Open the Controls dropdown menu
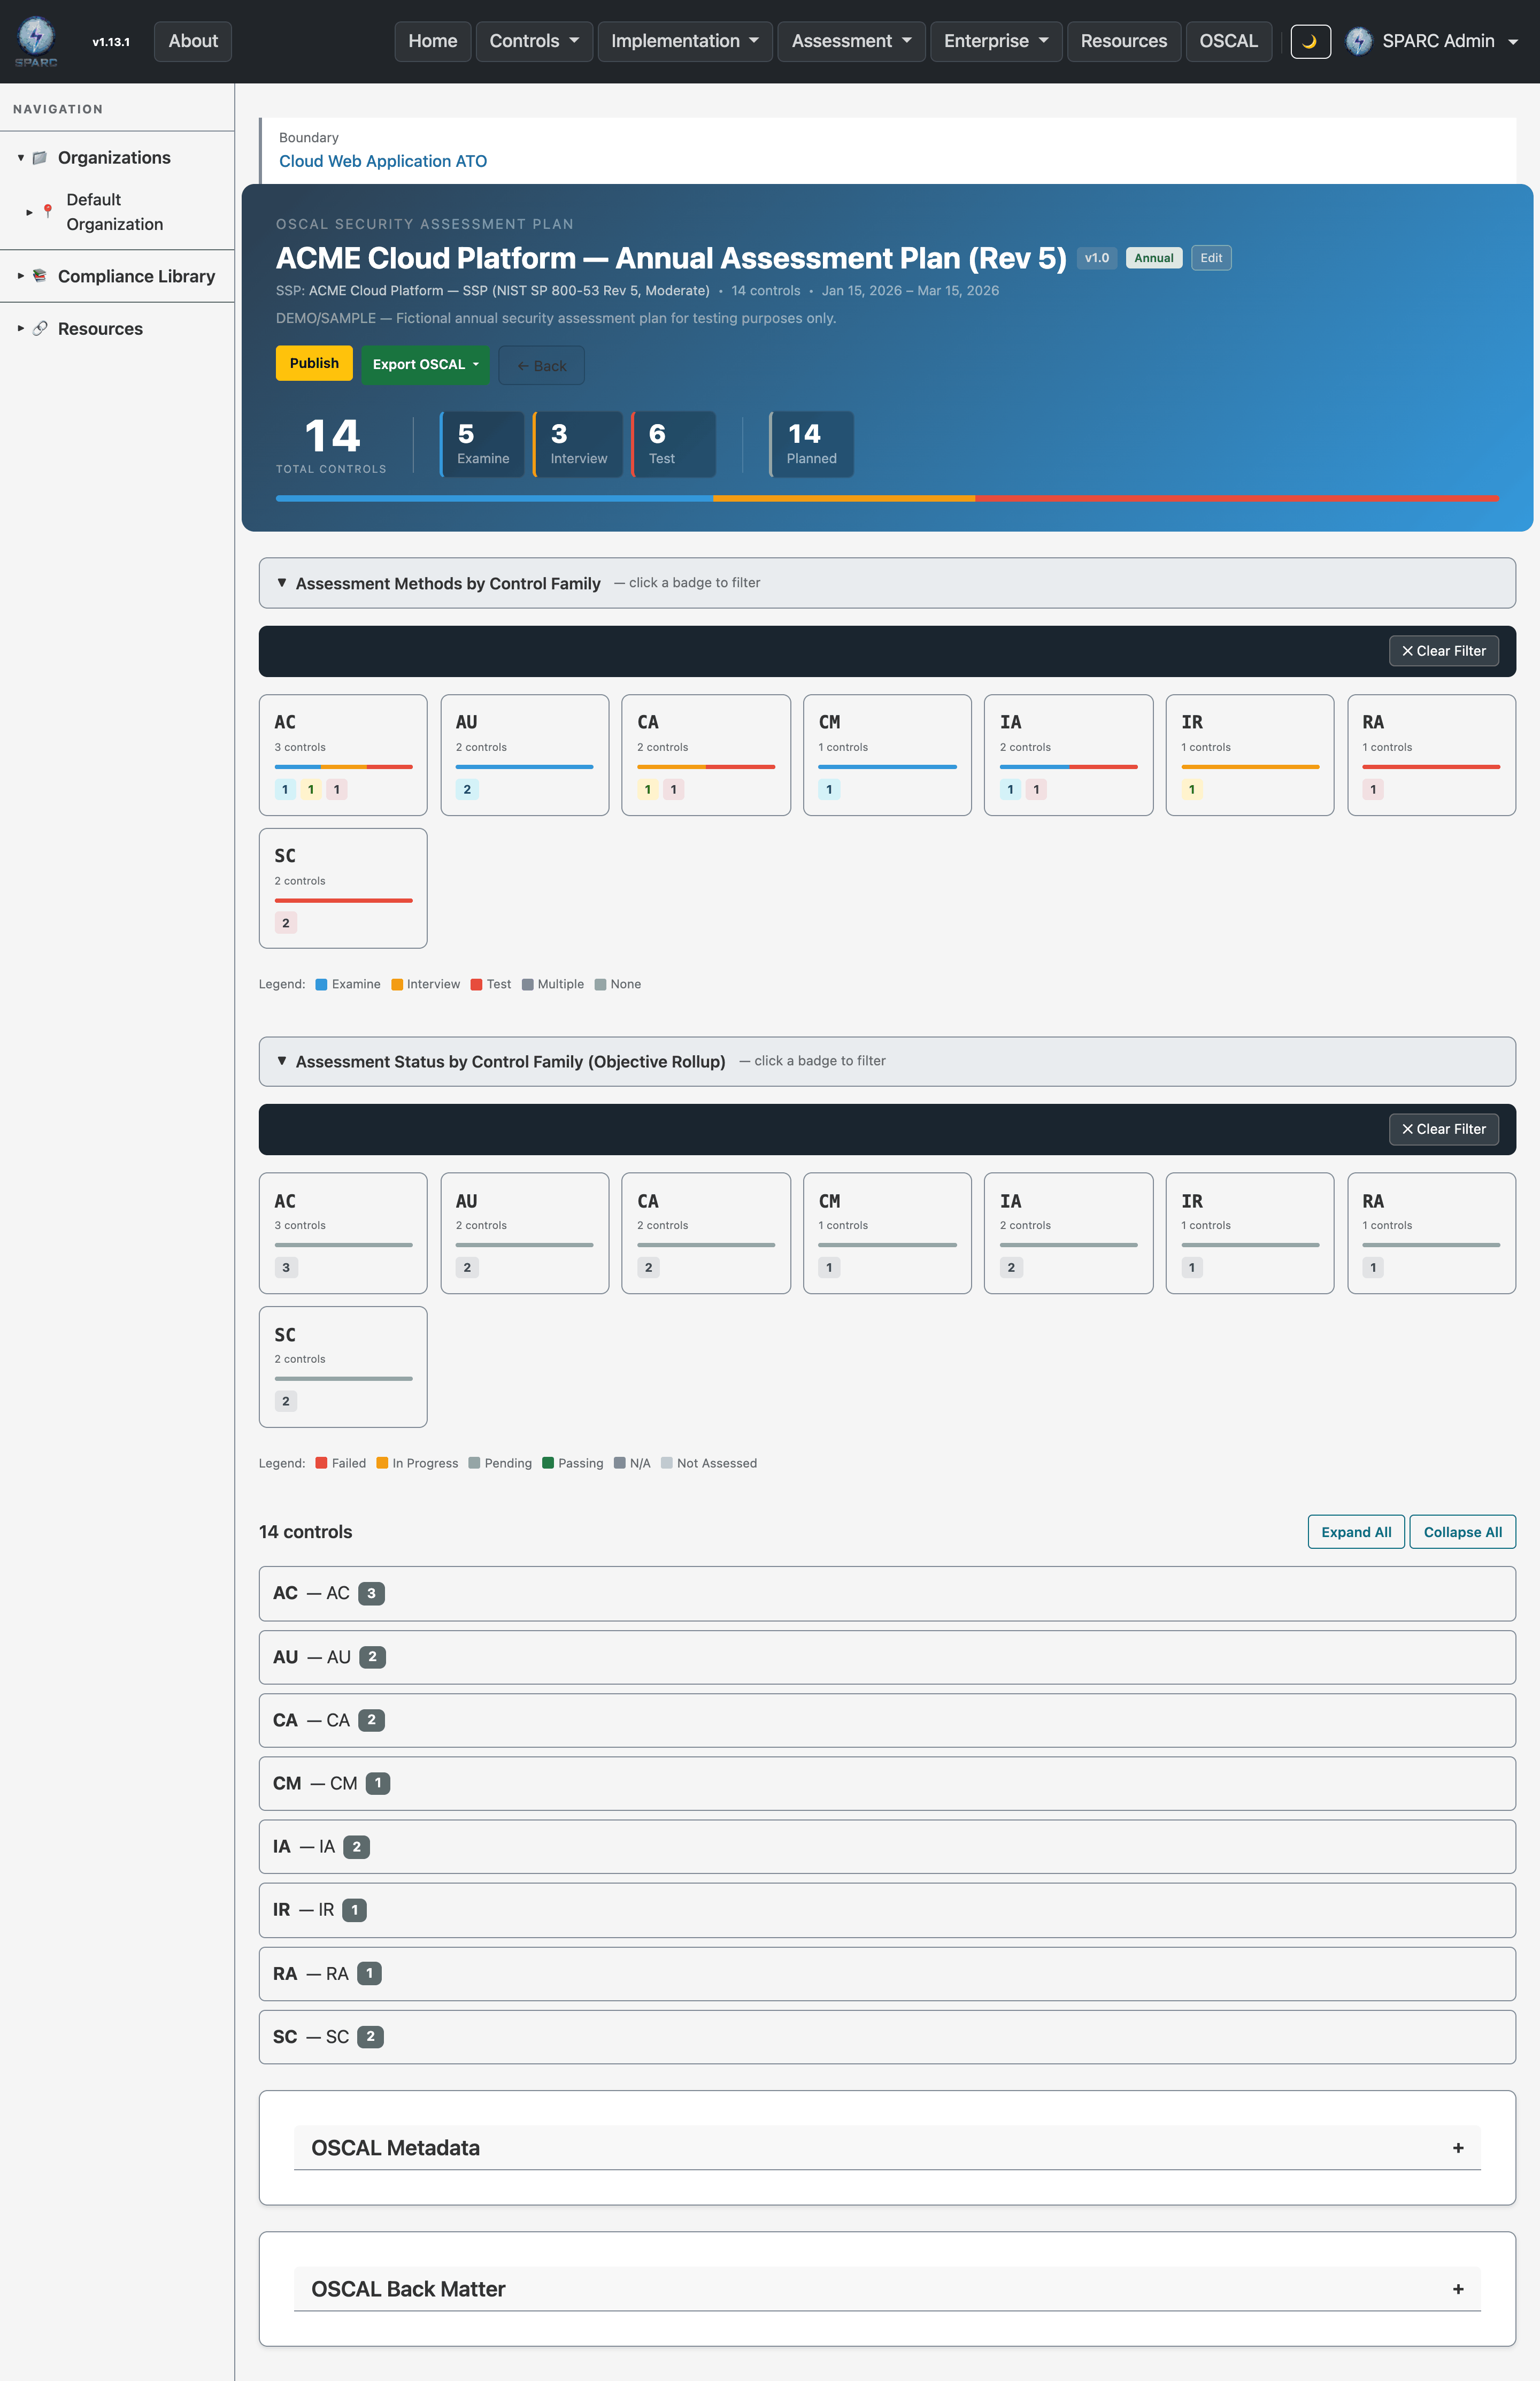The image size is (1540, 2381). point(534,41)
